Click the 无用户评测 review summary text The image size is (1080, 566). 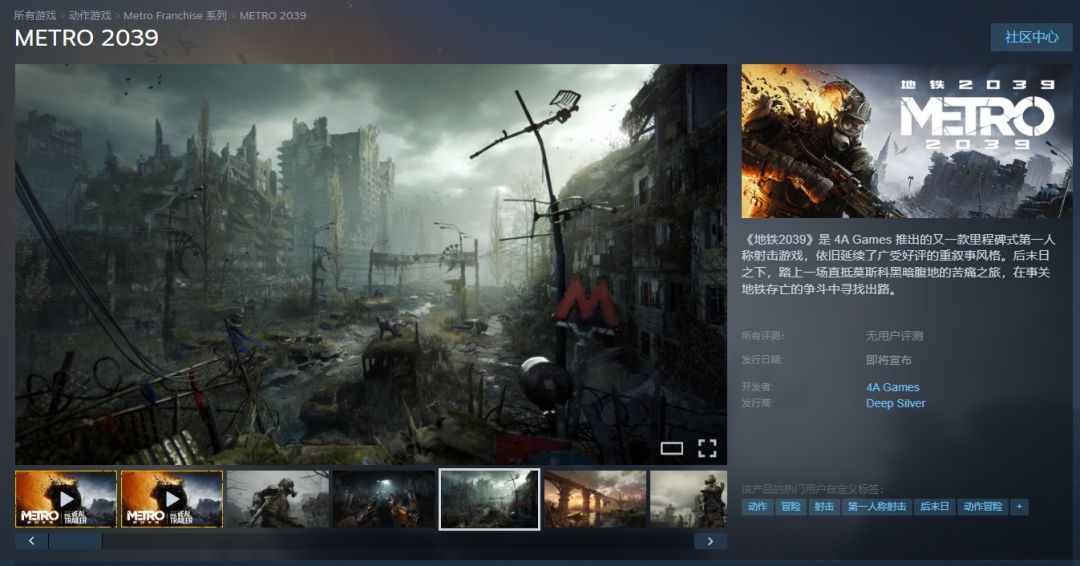[x=894, y=336]
